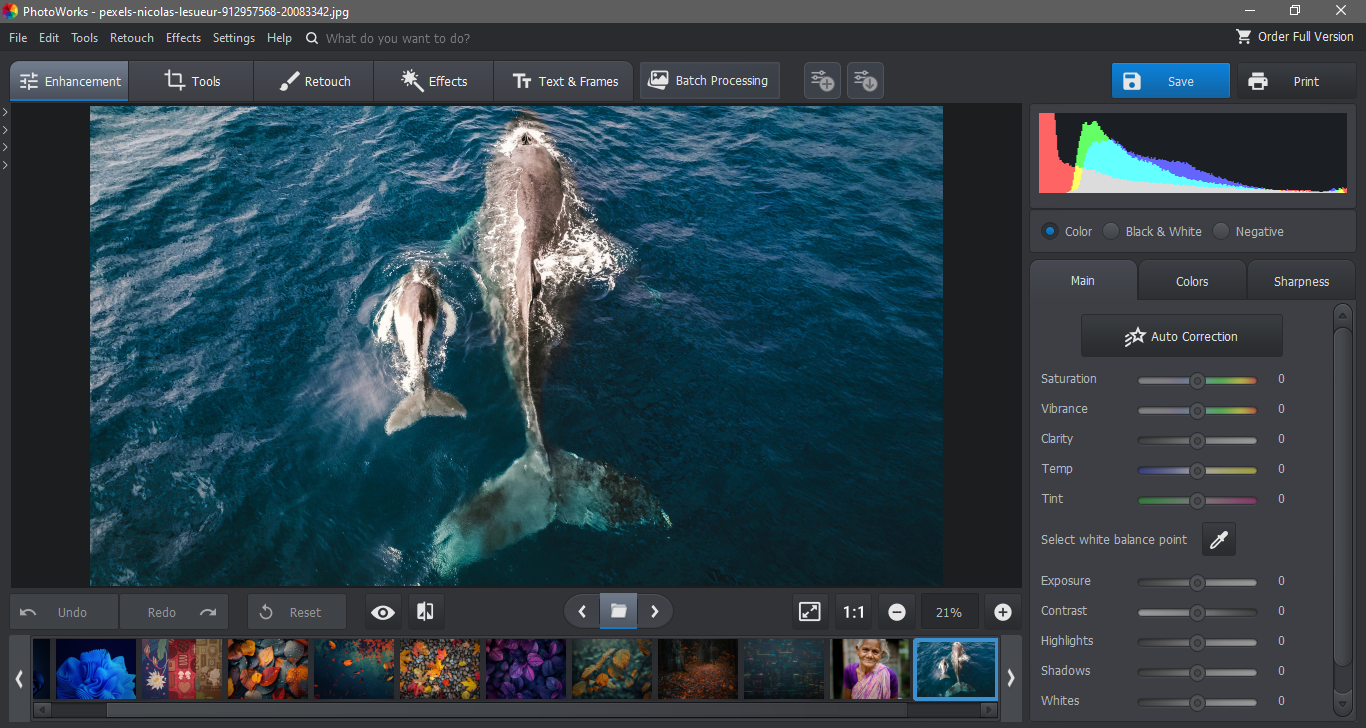Click the Saturation slider handle
This screenshot has height=728, width=1366.
pyautogui.click(x=1197, y=380)
